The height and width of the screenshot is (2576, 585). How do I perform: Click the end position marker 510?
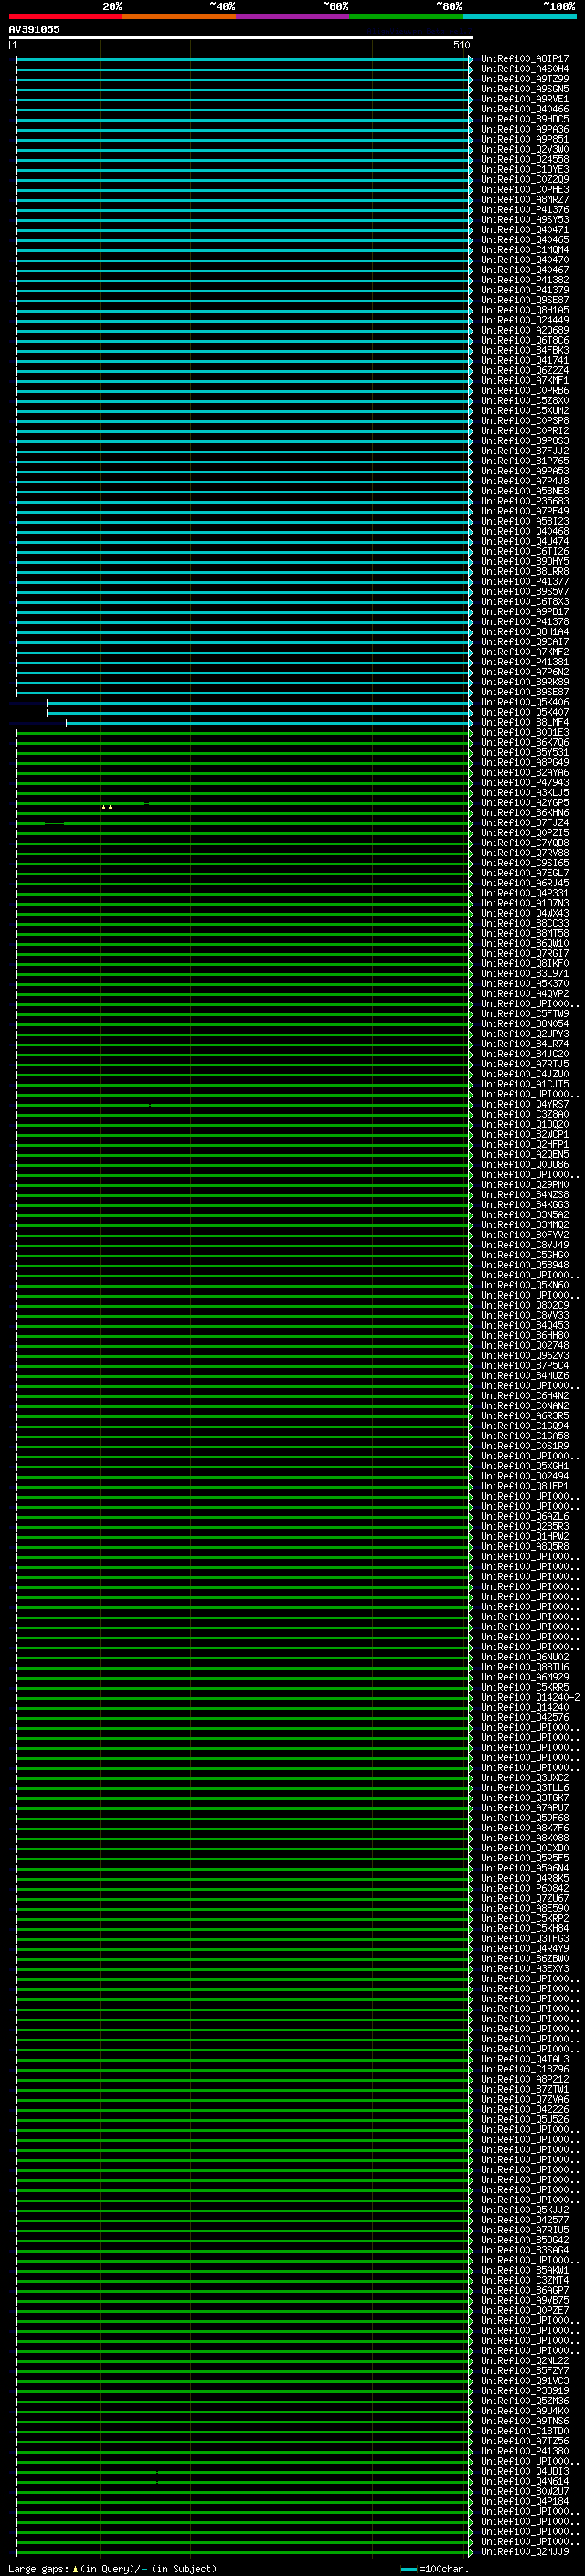click(462, 45)
